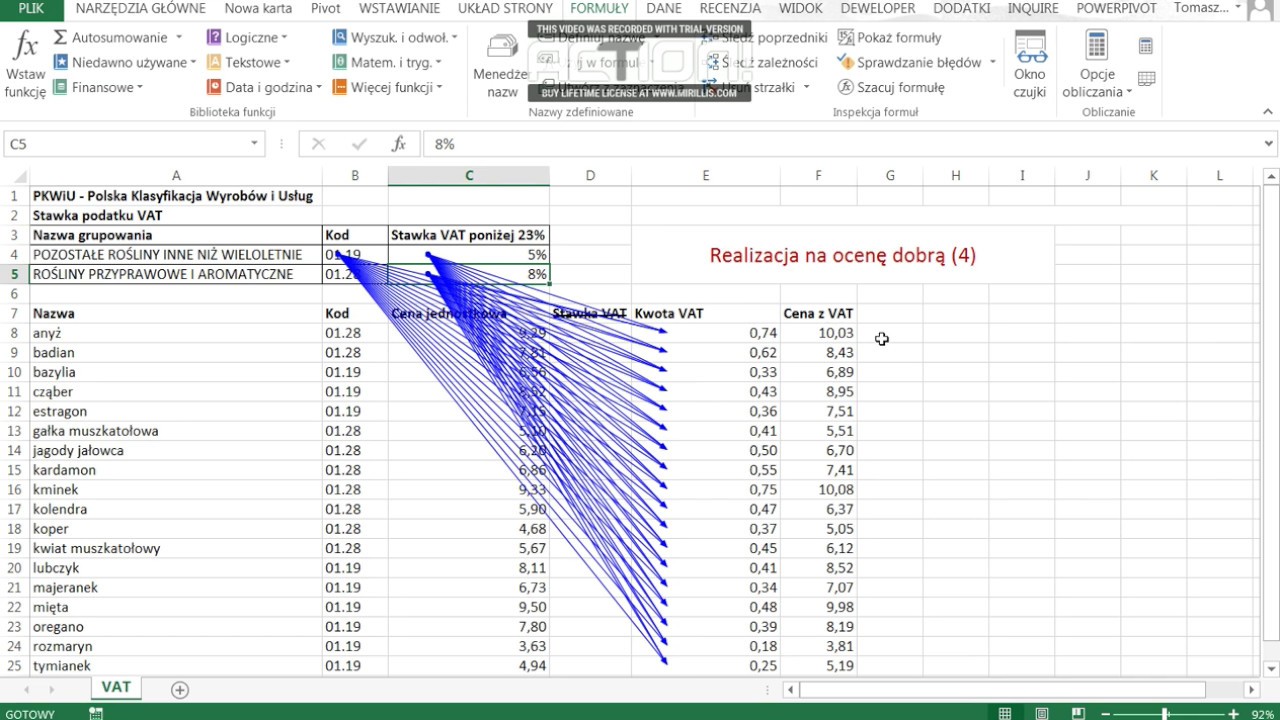Open Matem. i tryg. functions
1280x720 pixels.
(388, 62)
